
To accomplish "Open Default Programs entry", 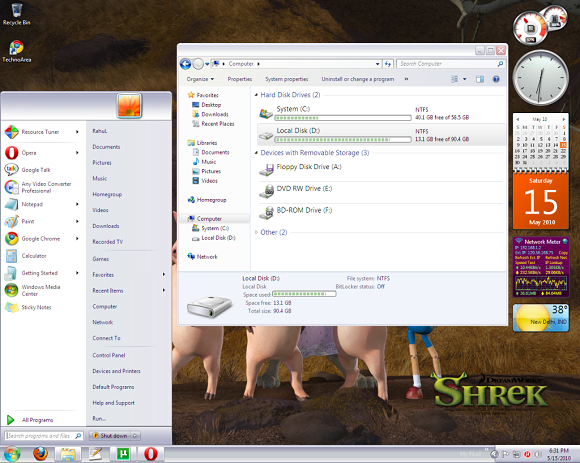I will (113, 387).
